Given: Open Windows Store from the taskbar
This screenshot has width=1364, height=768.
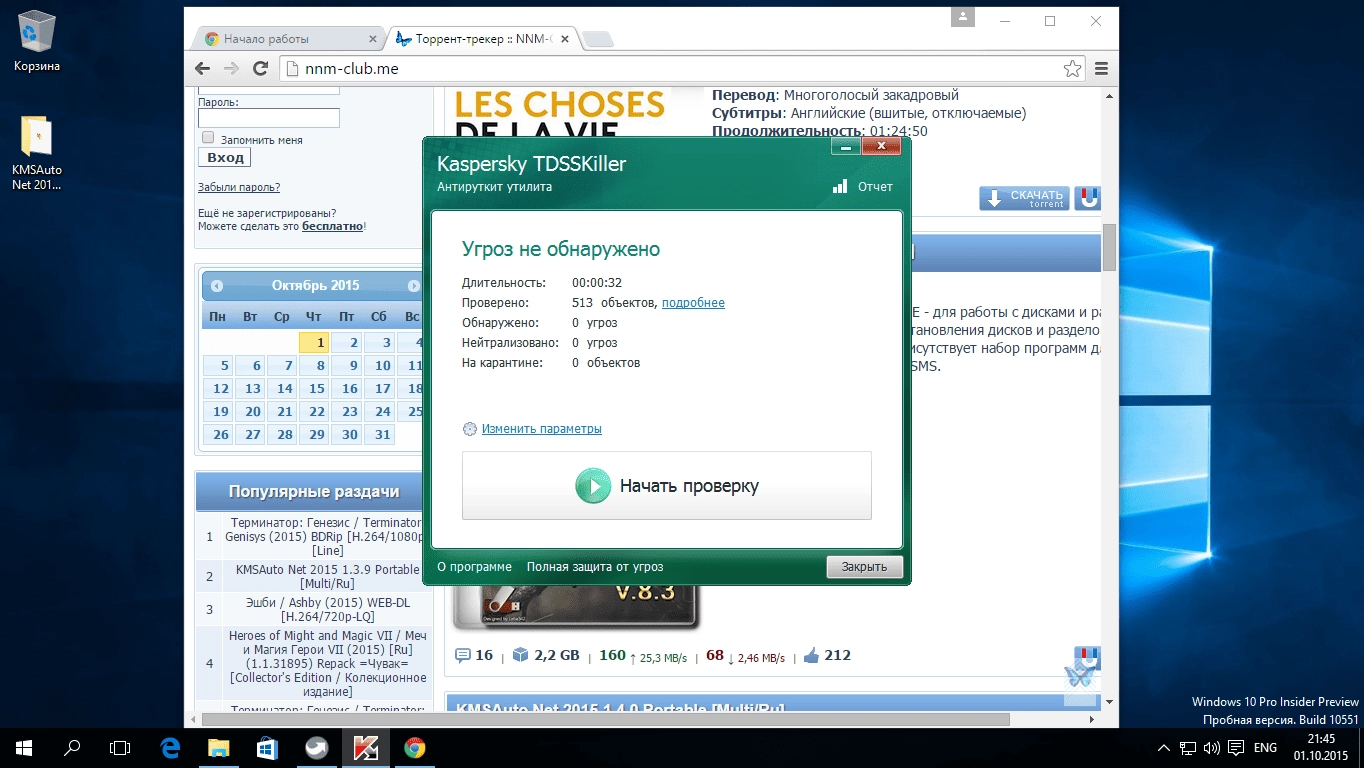Looking at the screenshot, I should click(x=267, y=747).
